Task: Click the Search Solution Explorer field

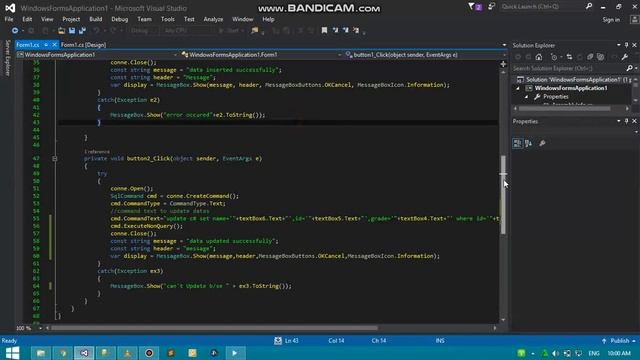Action: (569, 68)
